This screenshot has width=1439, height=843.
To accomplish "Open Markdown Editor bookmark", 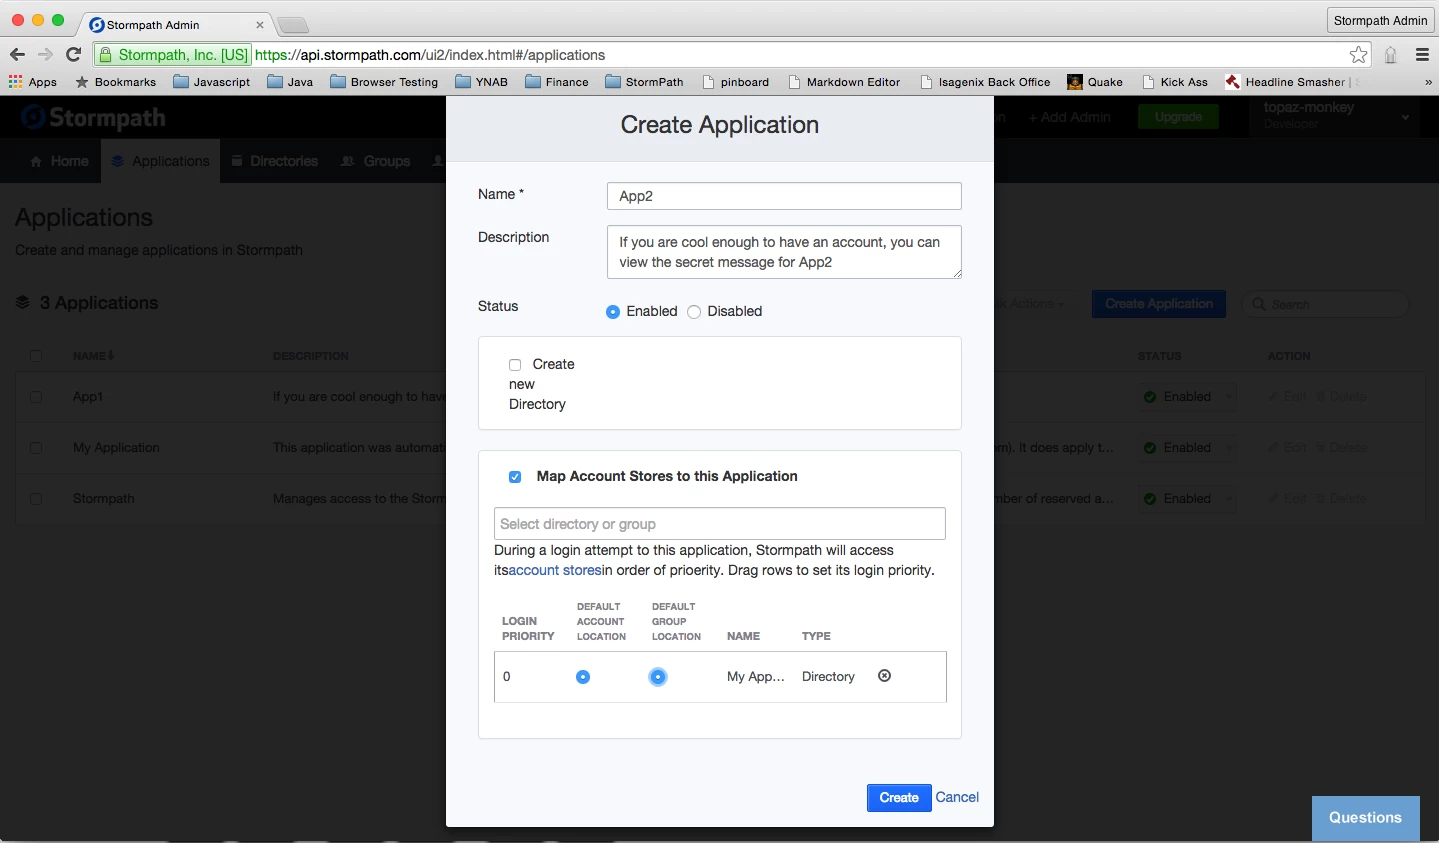I will (844, 82).
